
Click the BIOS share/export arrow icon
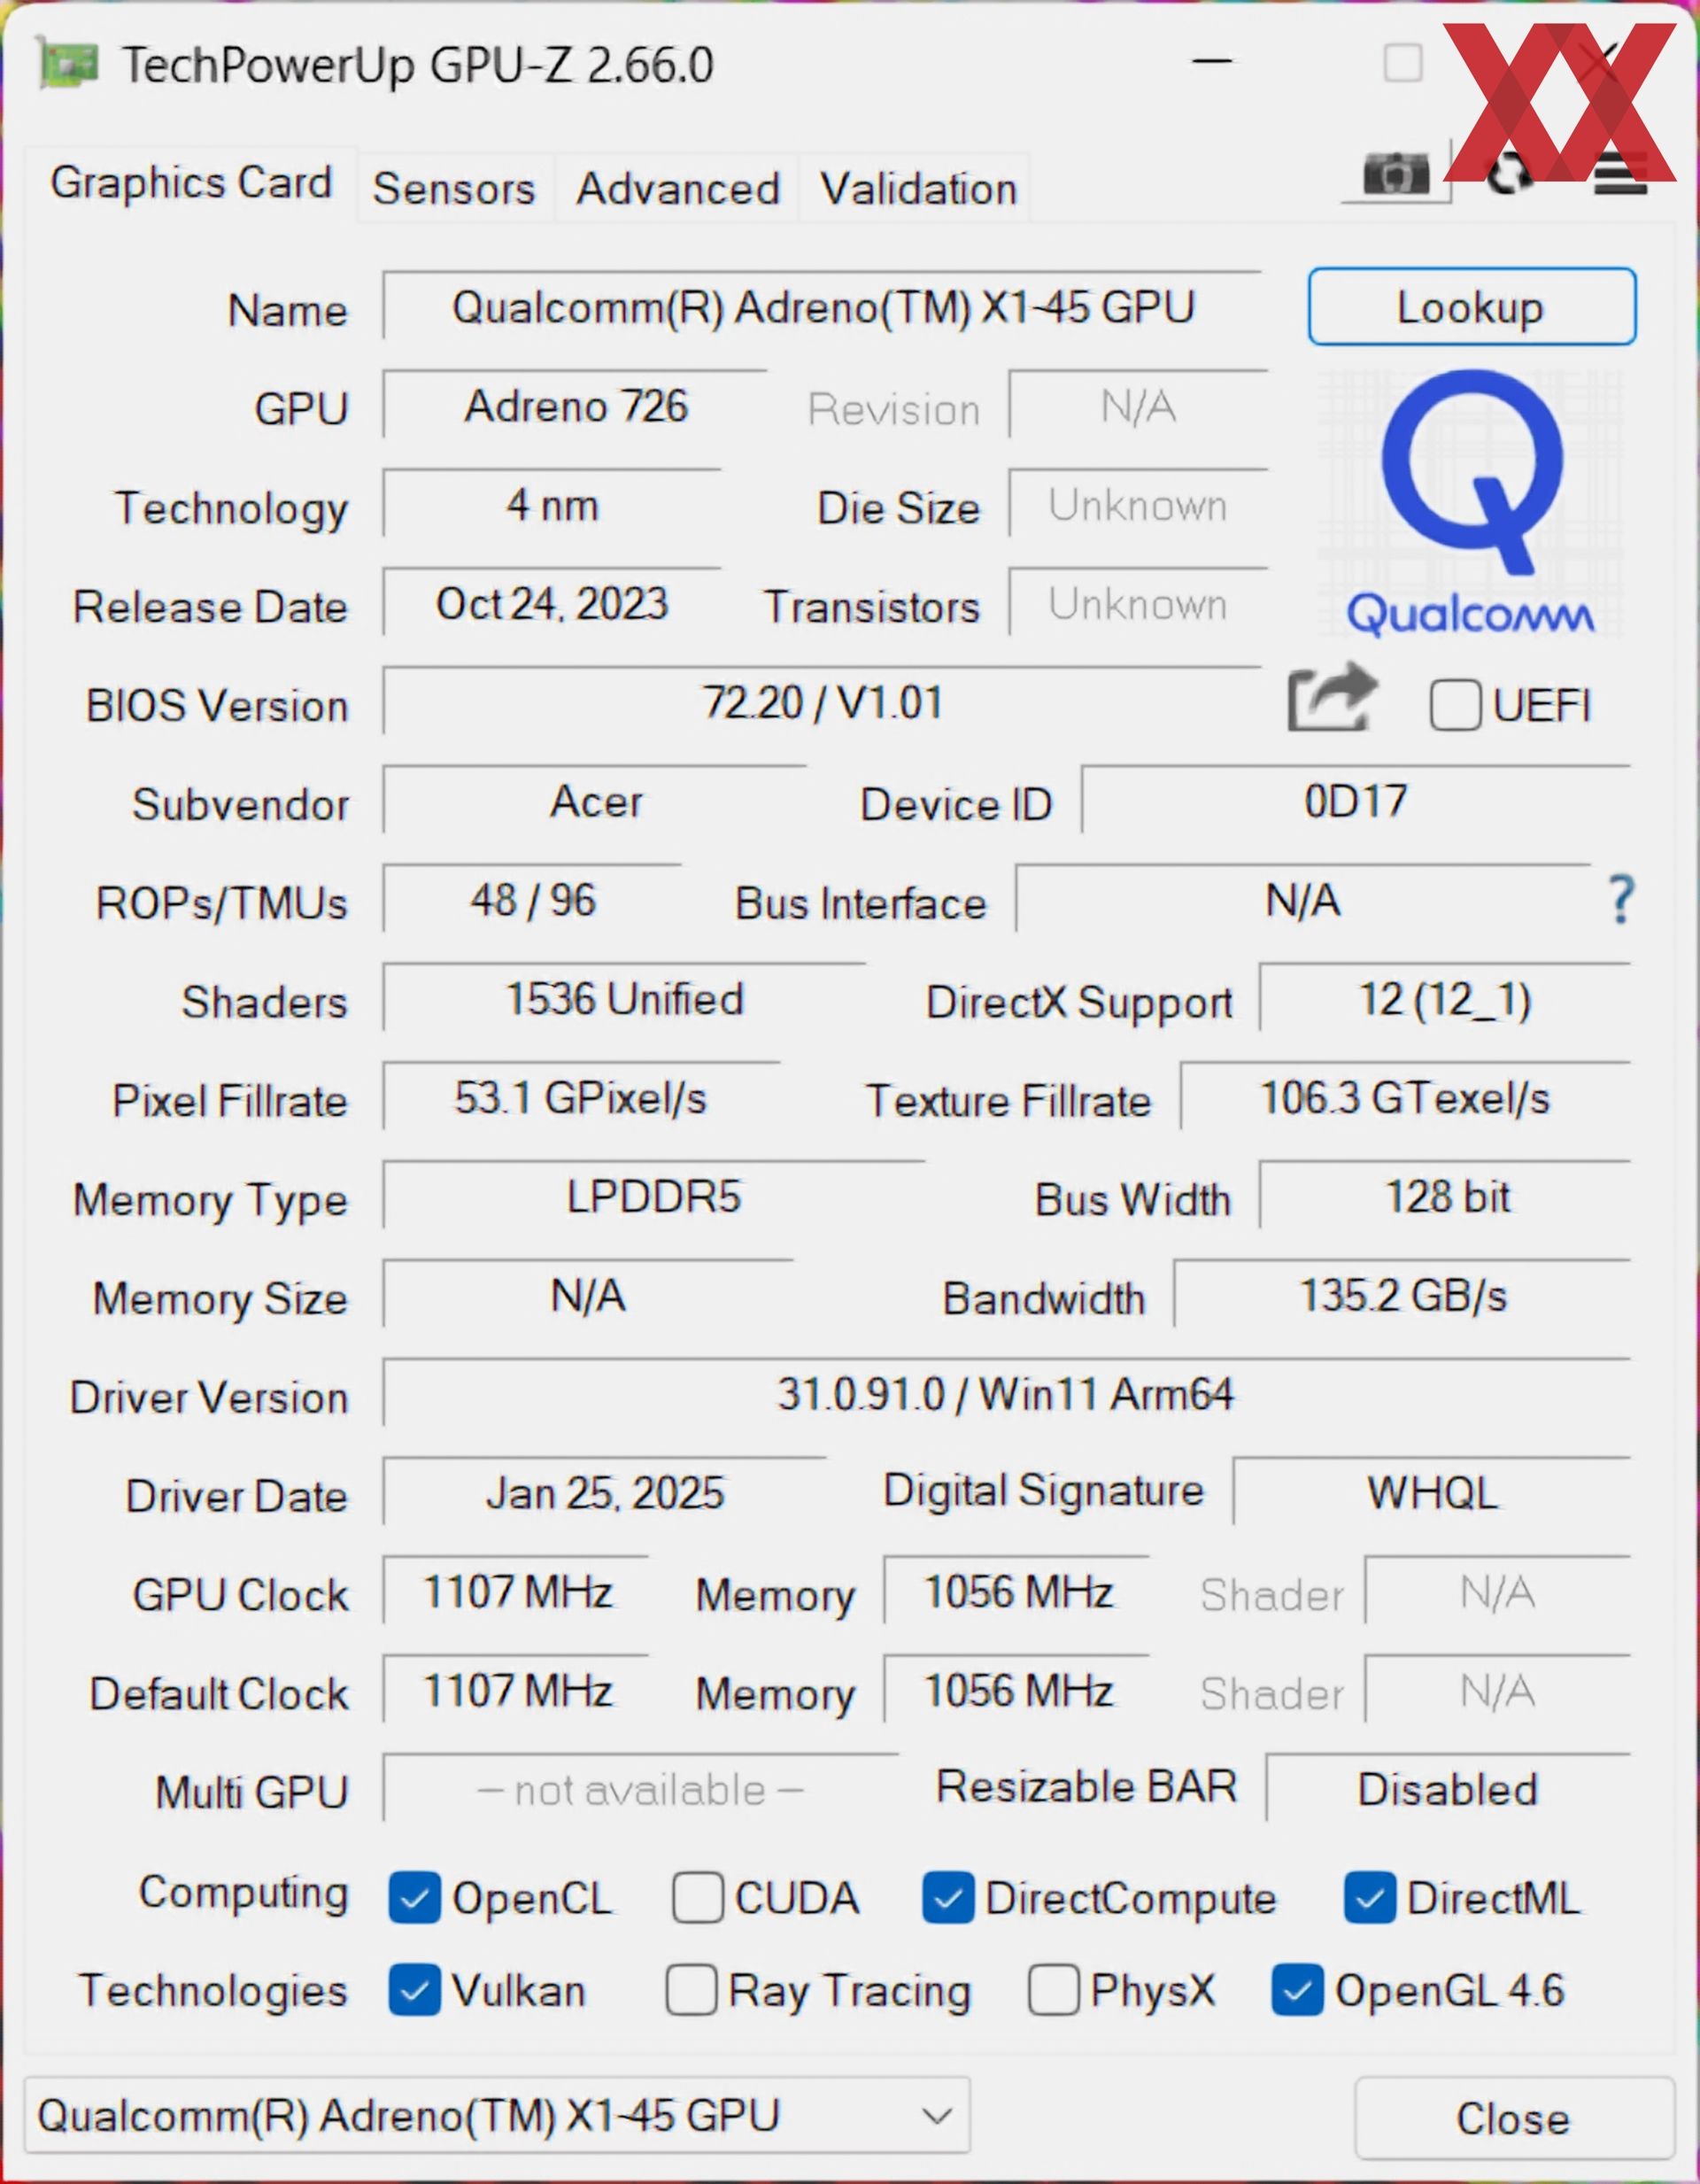tap(1333, 697)
